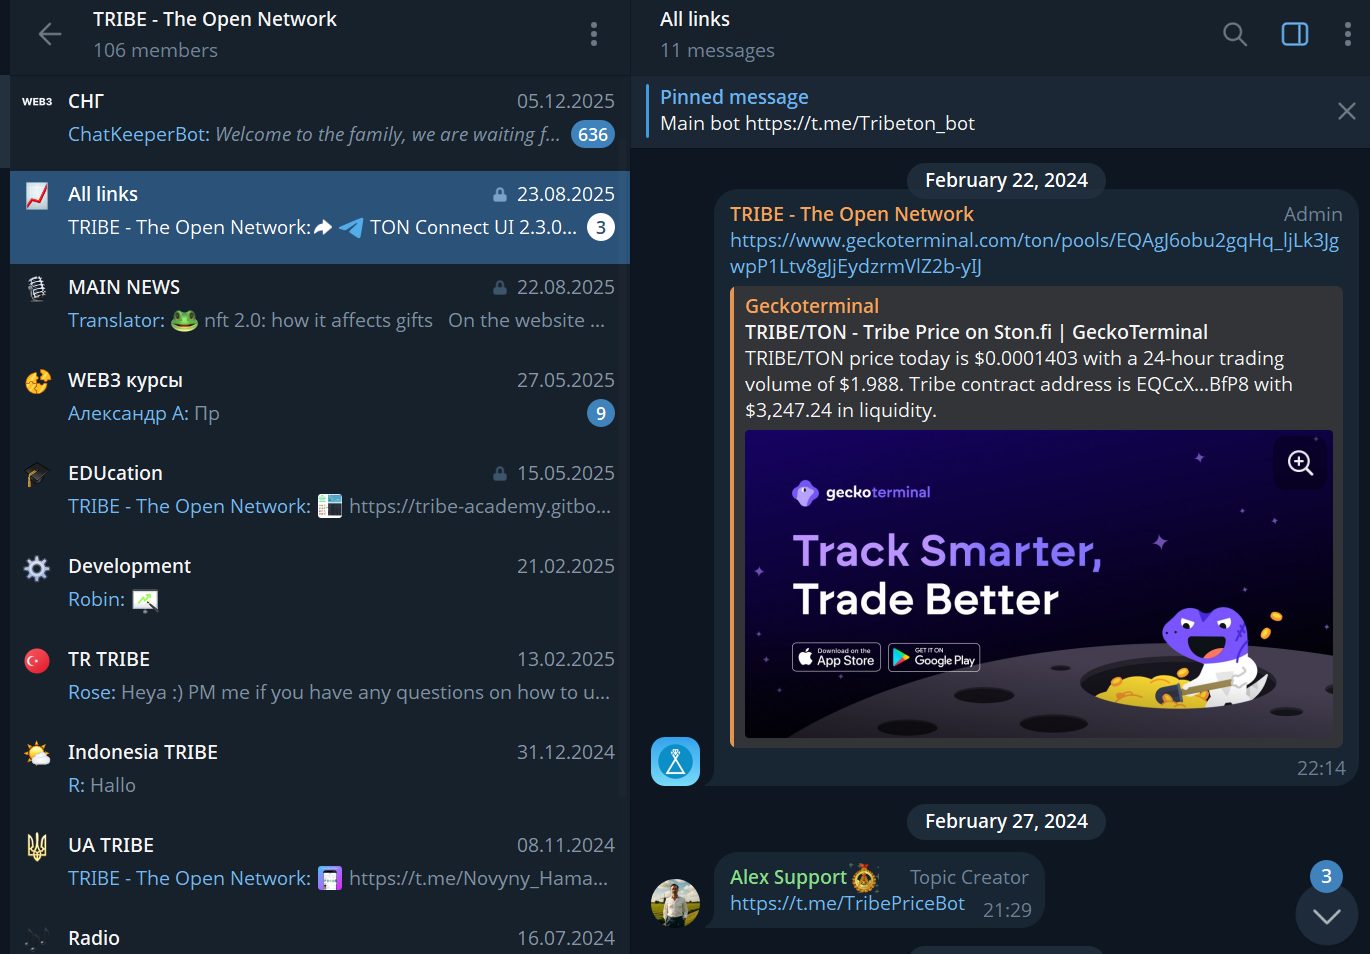
Task: Open the TR TRIBE topic
Action: 320,676
